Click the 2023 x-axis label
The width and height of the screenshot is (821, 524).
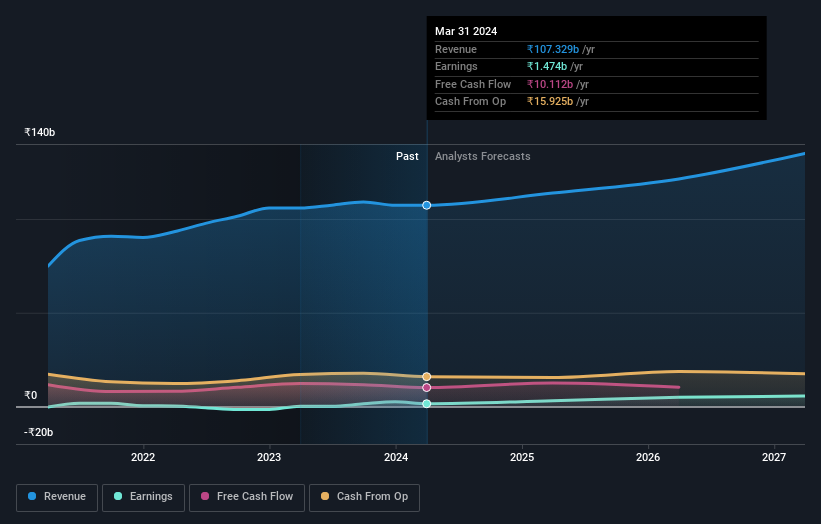[x=269, y=457]
